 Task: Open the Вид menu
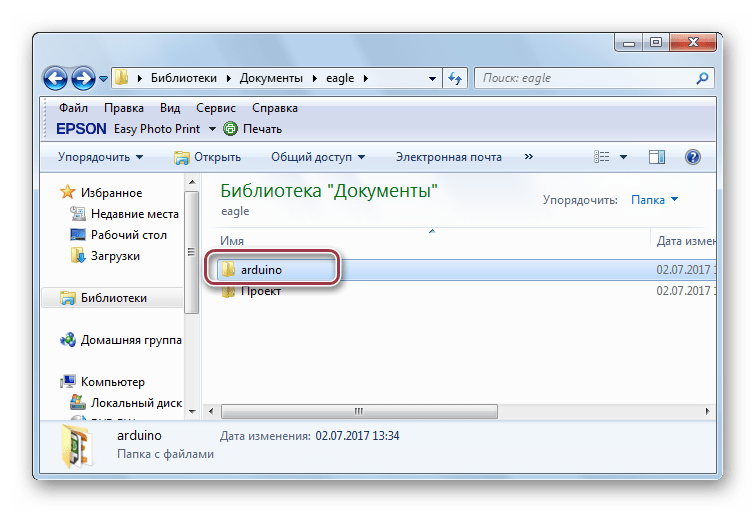coord(170,108)
